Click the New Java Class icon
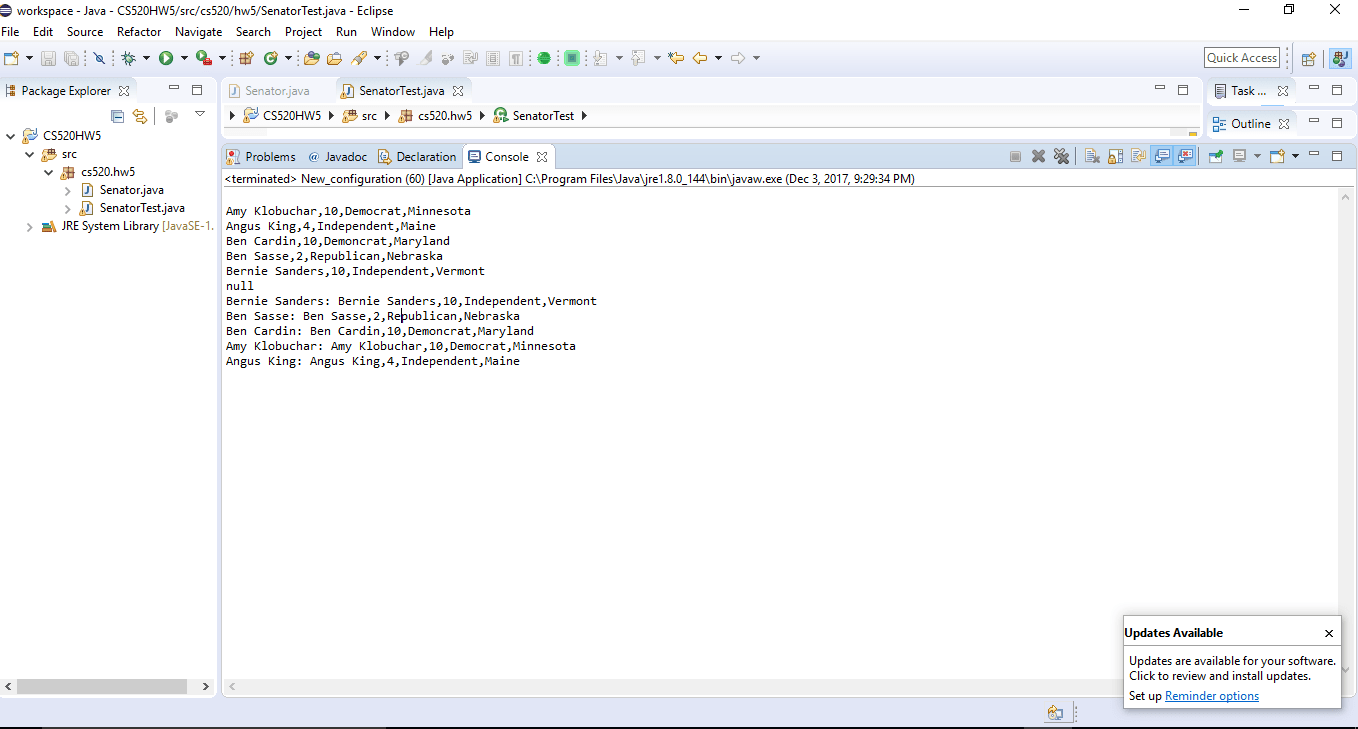Viewport: 1358px width, 729px height. (x=270, y=58)
